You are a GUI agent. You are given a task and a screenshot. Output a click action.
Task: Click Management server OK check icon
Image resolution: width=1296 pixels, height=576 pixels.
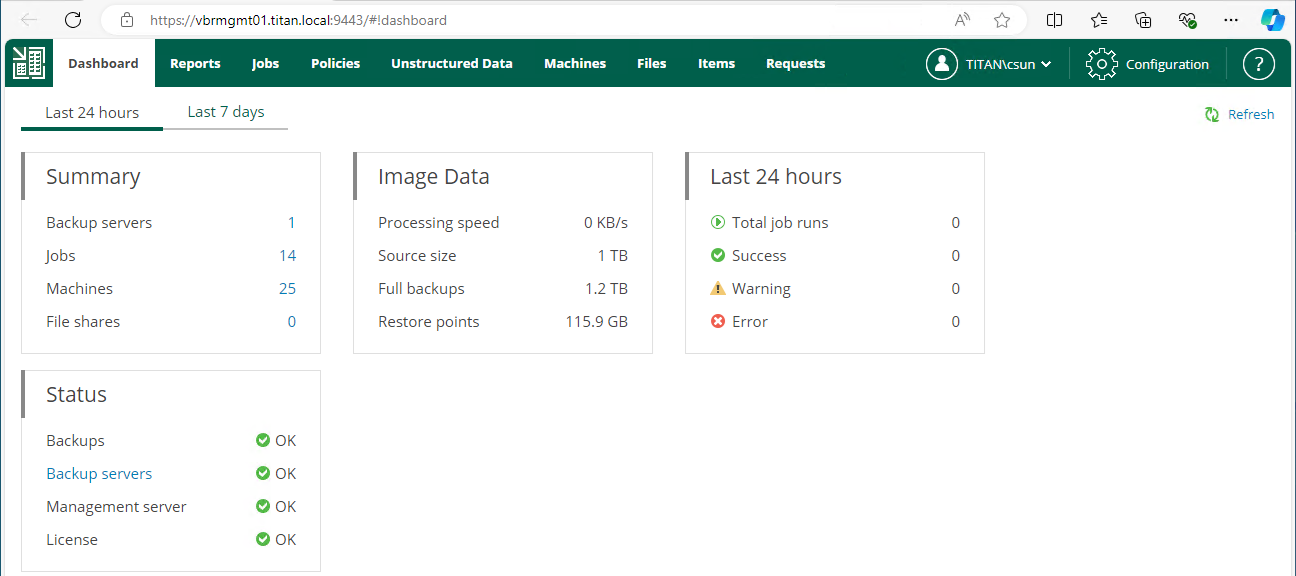(263, 507)
